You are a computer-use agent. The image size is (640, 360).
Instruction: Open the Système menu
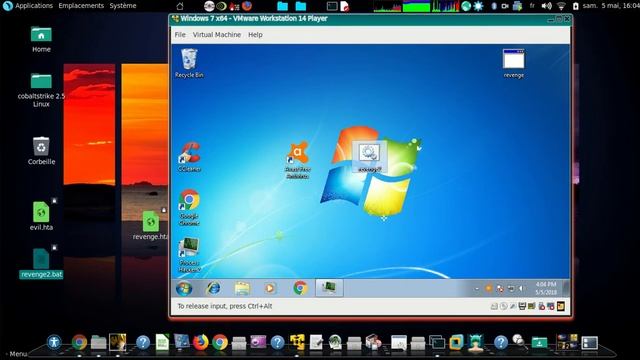pos(123,6)
